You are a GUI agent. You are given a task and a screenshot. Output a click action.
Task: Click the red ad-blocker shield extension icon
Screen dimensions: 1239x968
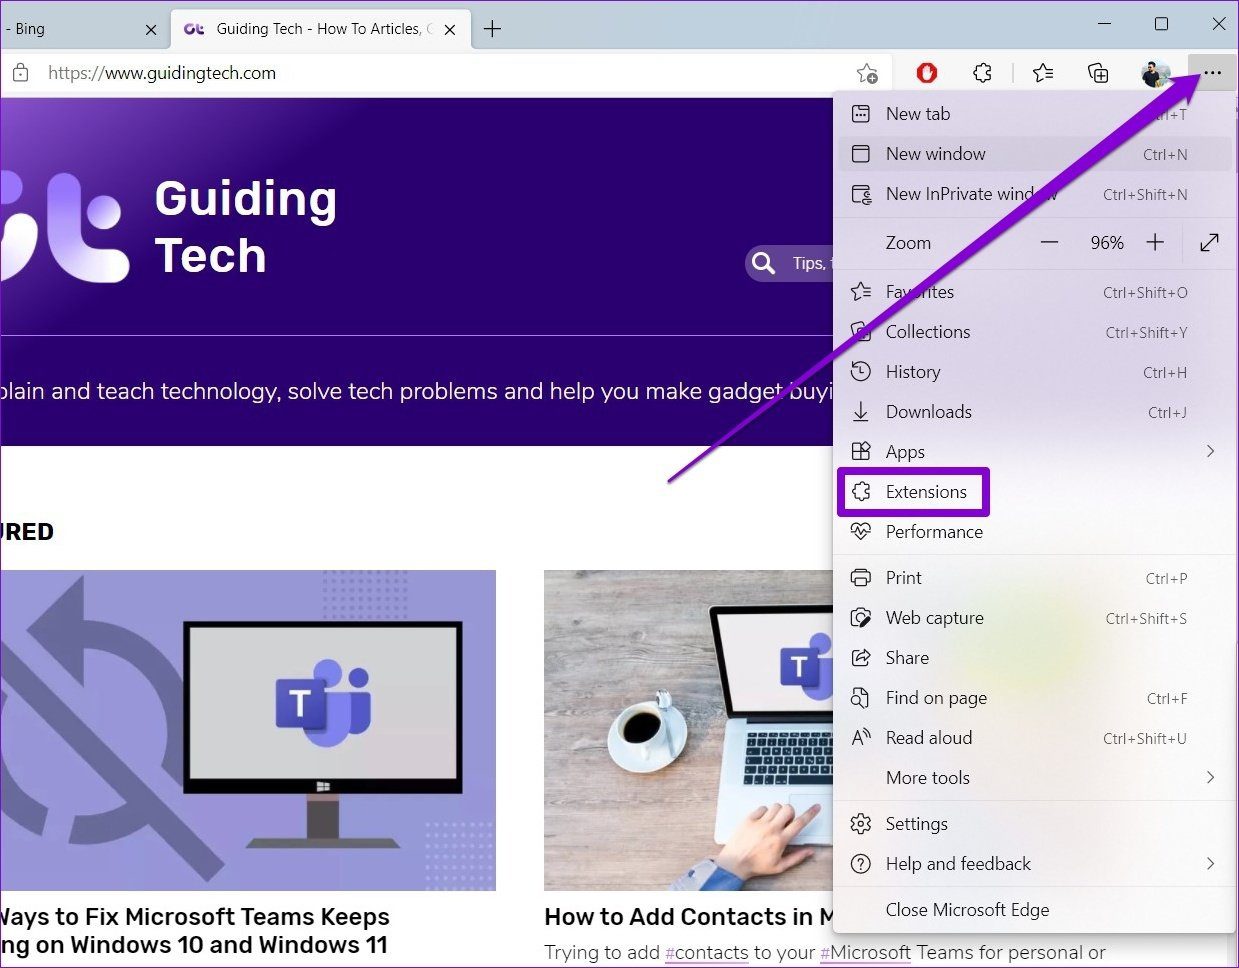[x=927, y=73]
